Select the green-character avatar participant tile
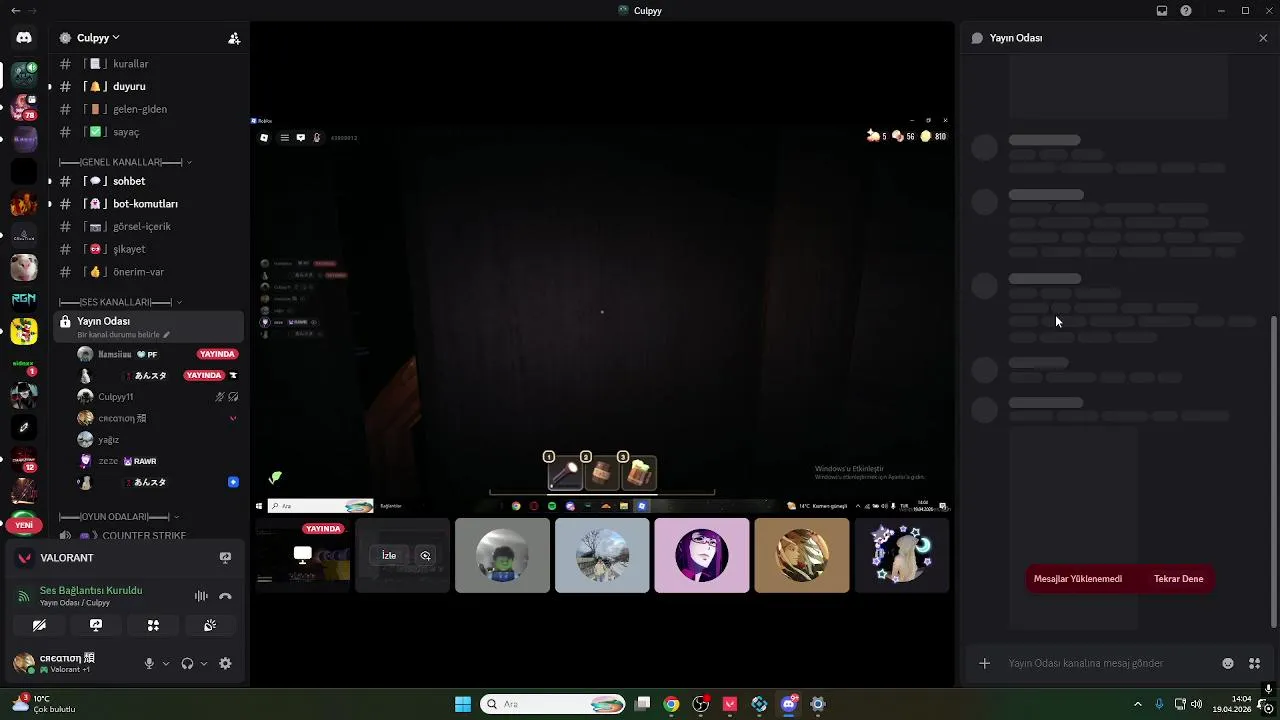This screenshot has height=720, width=1280. (x=502, y=555)
